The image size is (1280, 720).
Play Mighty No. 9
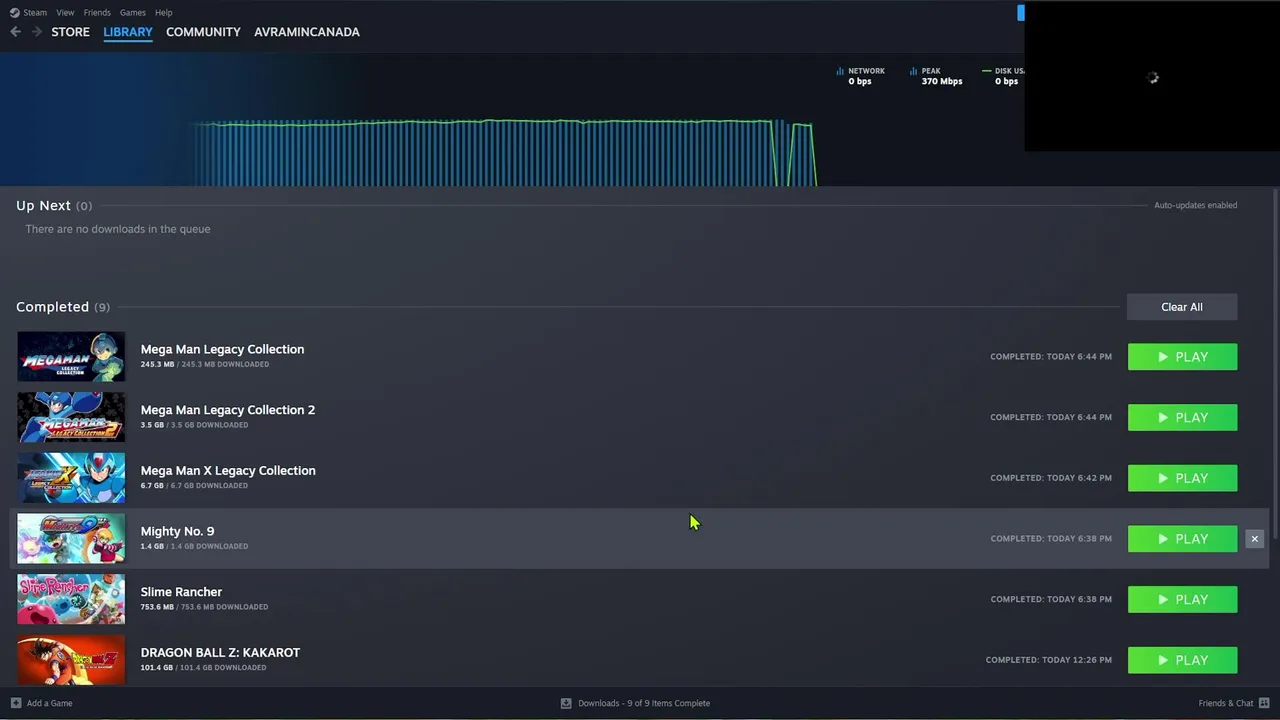coord(1182,539)
